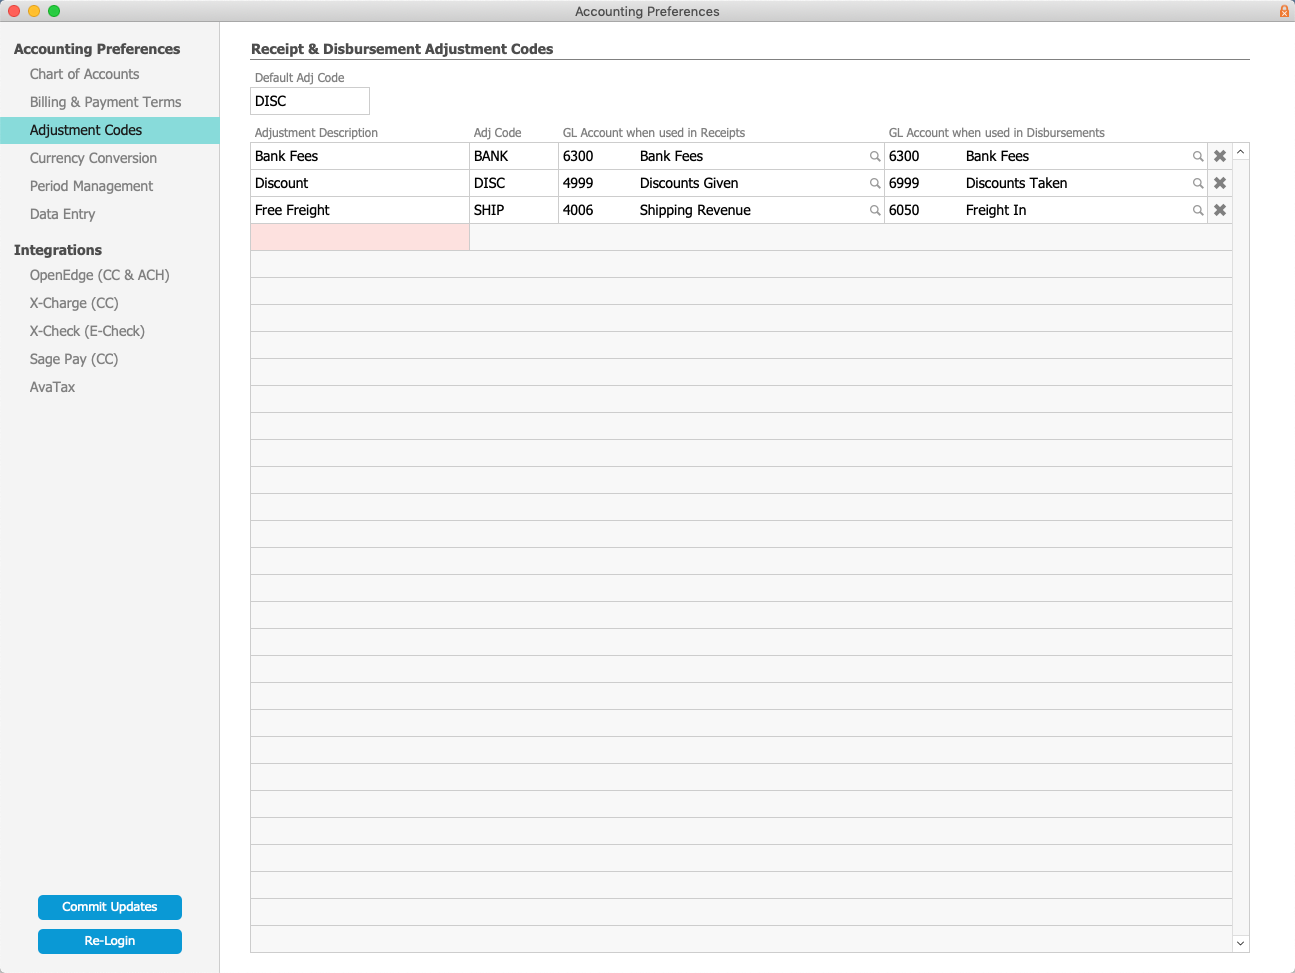Edit the BANK adj code cell
Viewport: 1295px width, 973px height.
point(514,156)
